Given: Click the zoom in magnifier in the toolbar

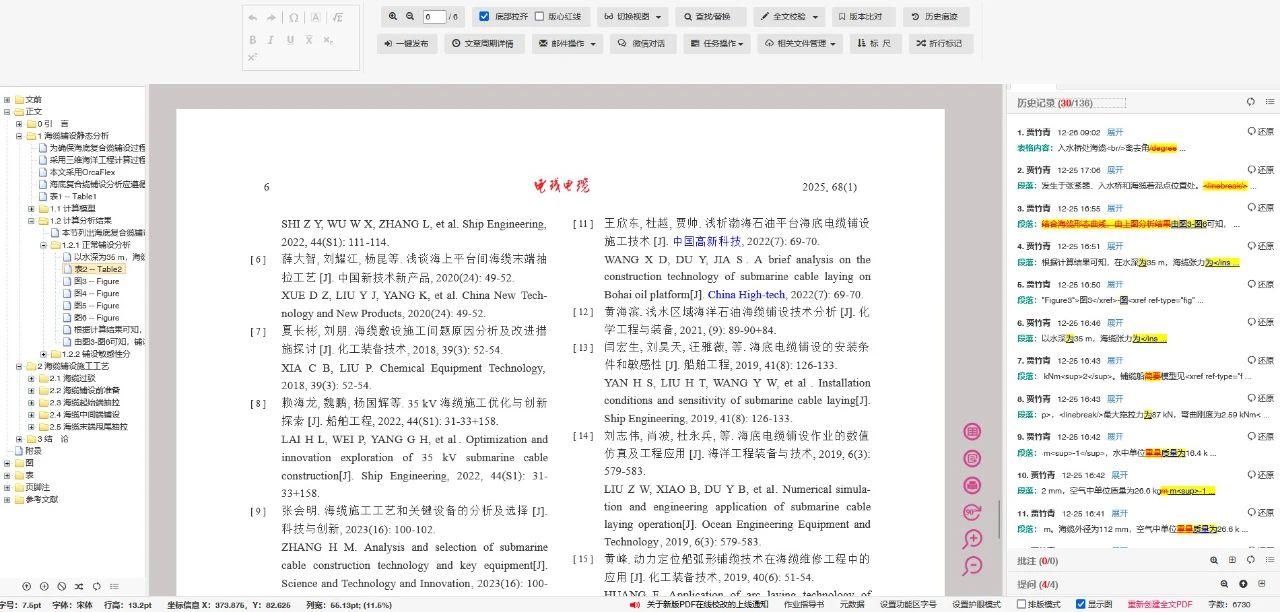Looking at the screenshot, I should 393,17.
